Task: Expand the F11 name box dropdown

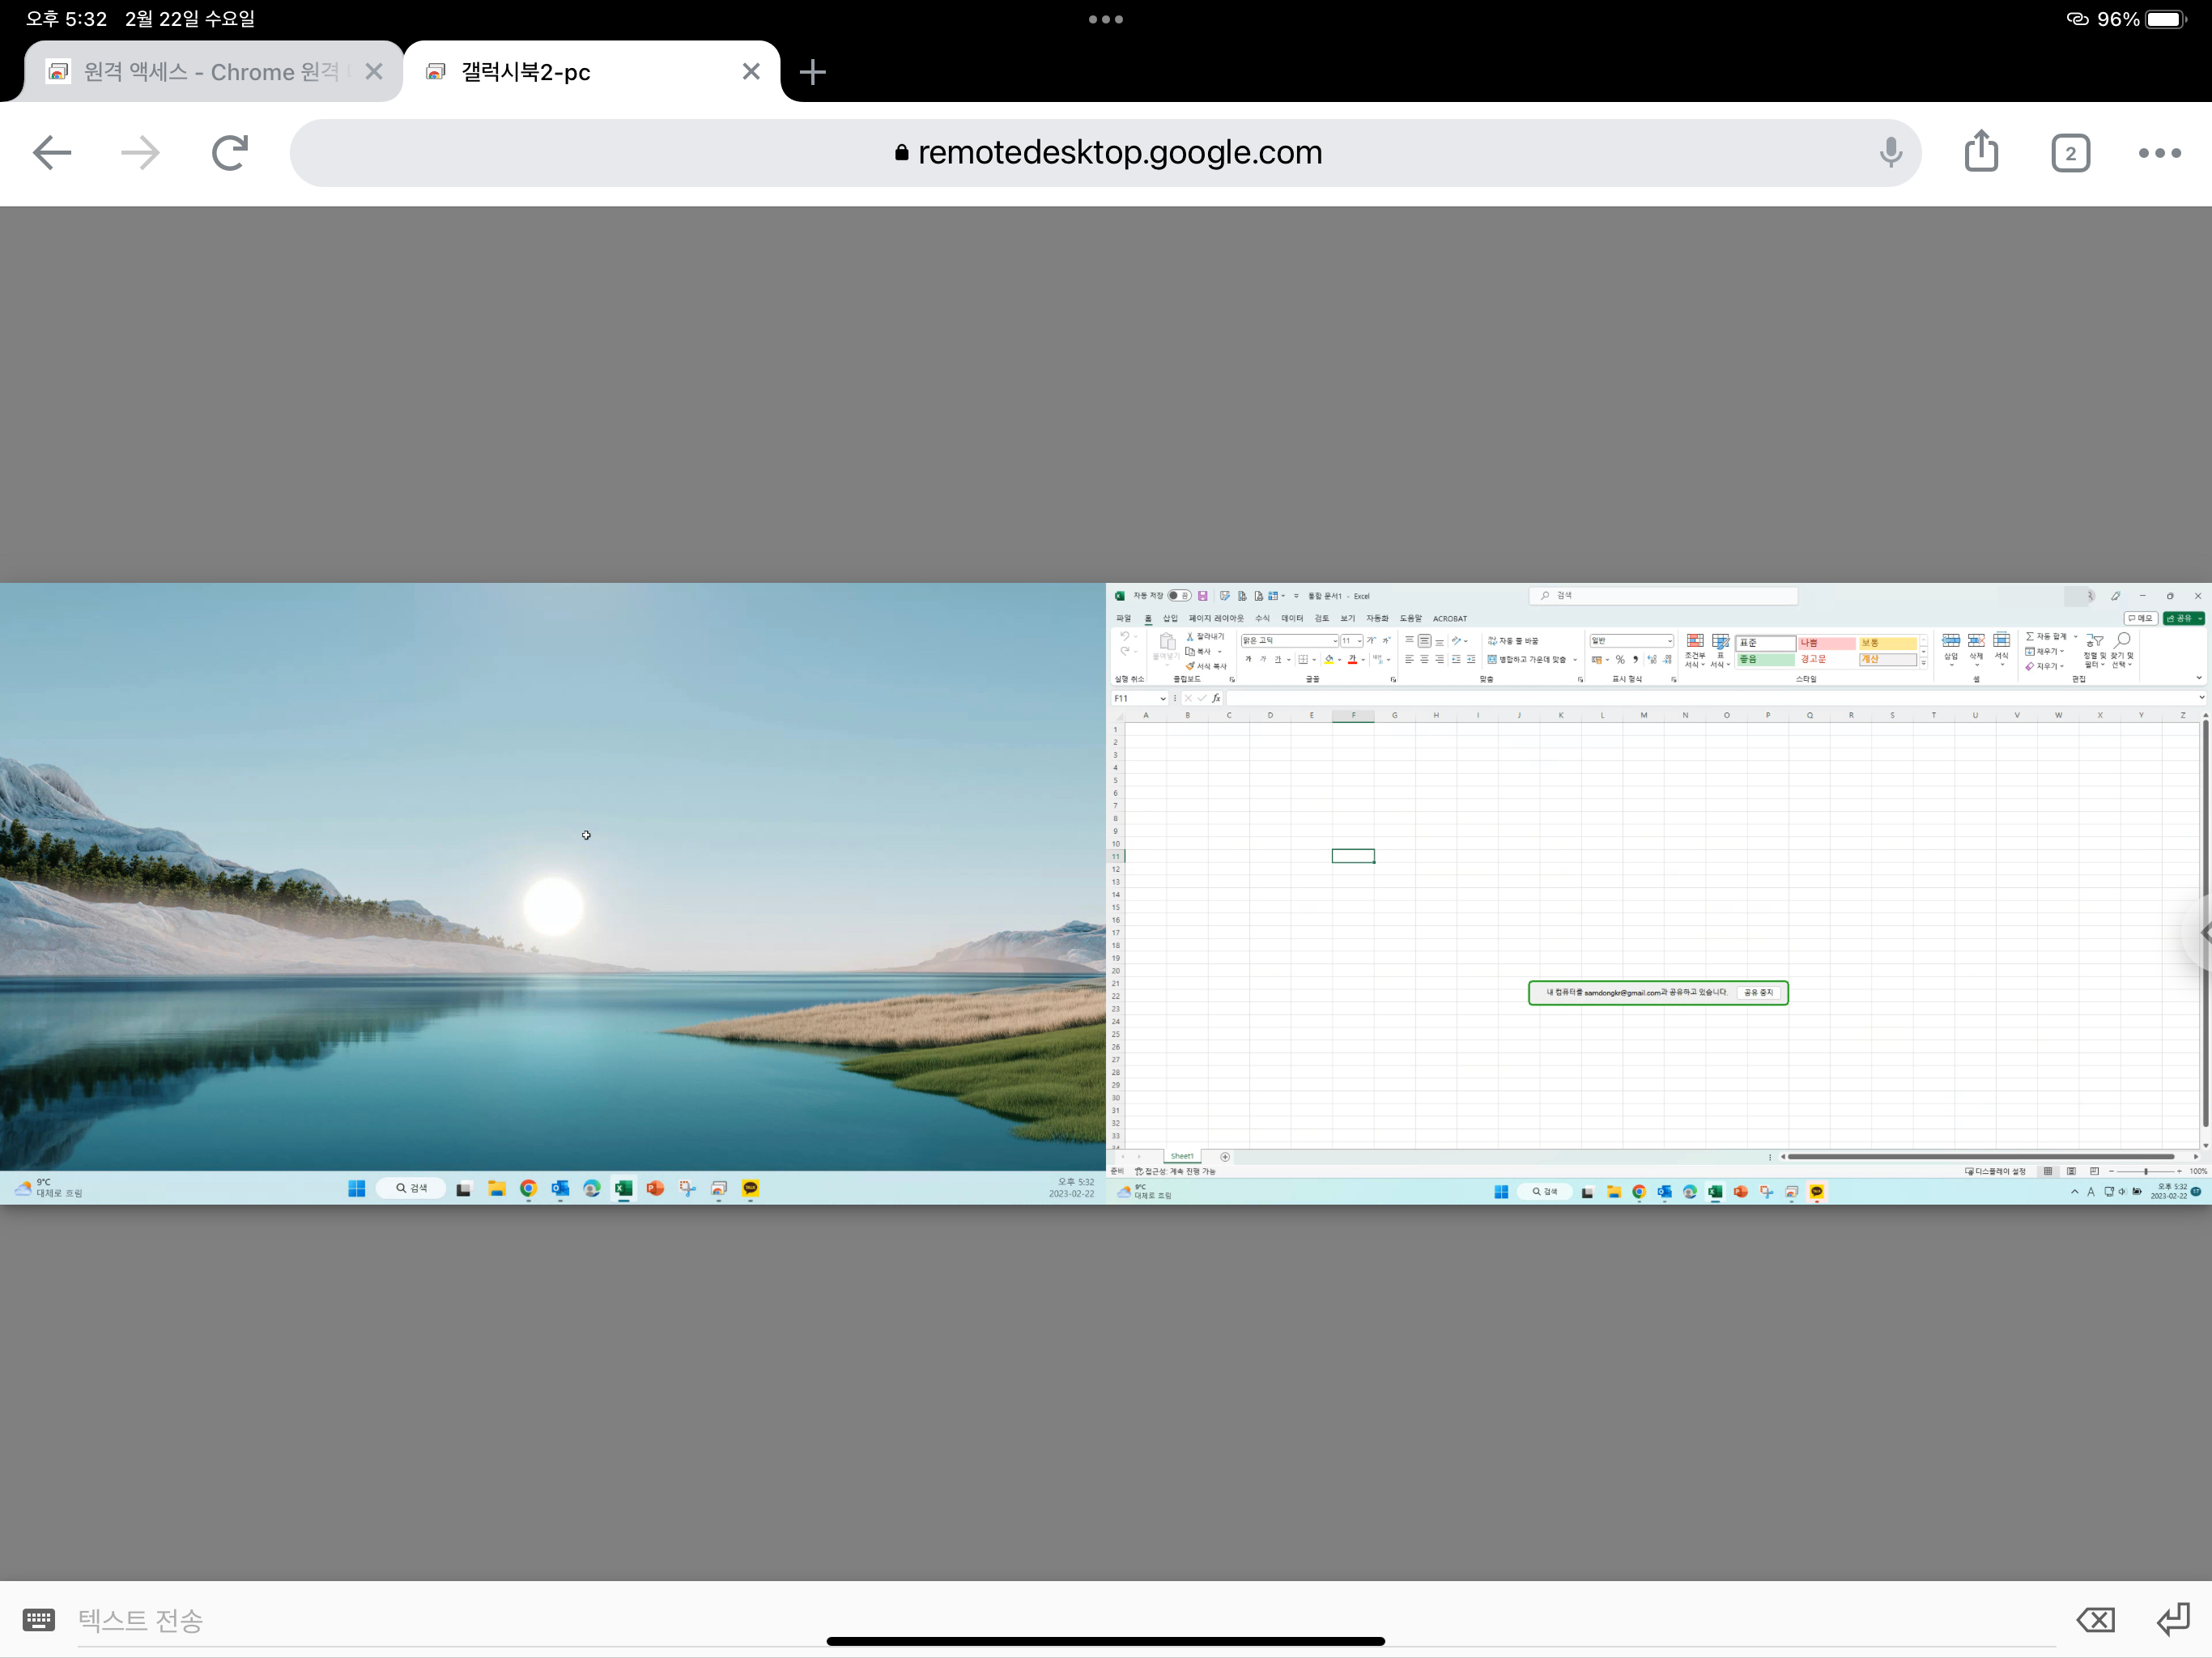Action: click(1163, 698)
